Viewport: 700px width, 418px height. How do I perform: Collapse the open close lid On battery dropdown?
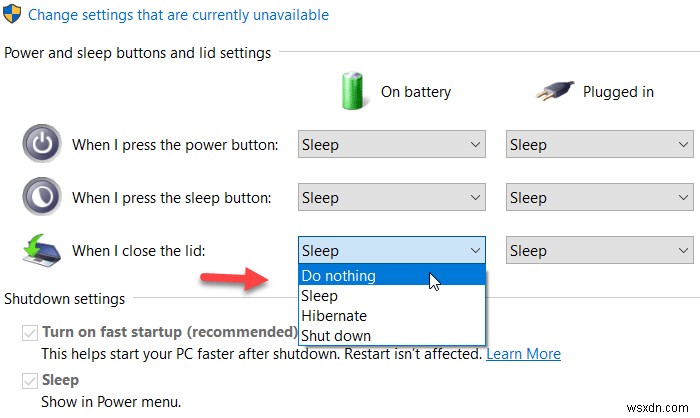tap(391, 251)
